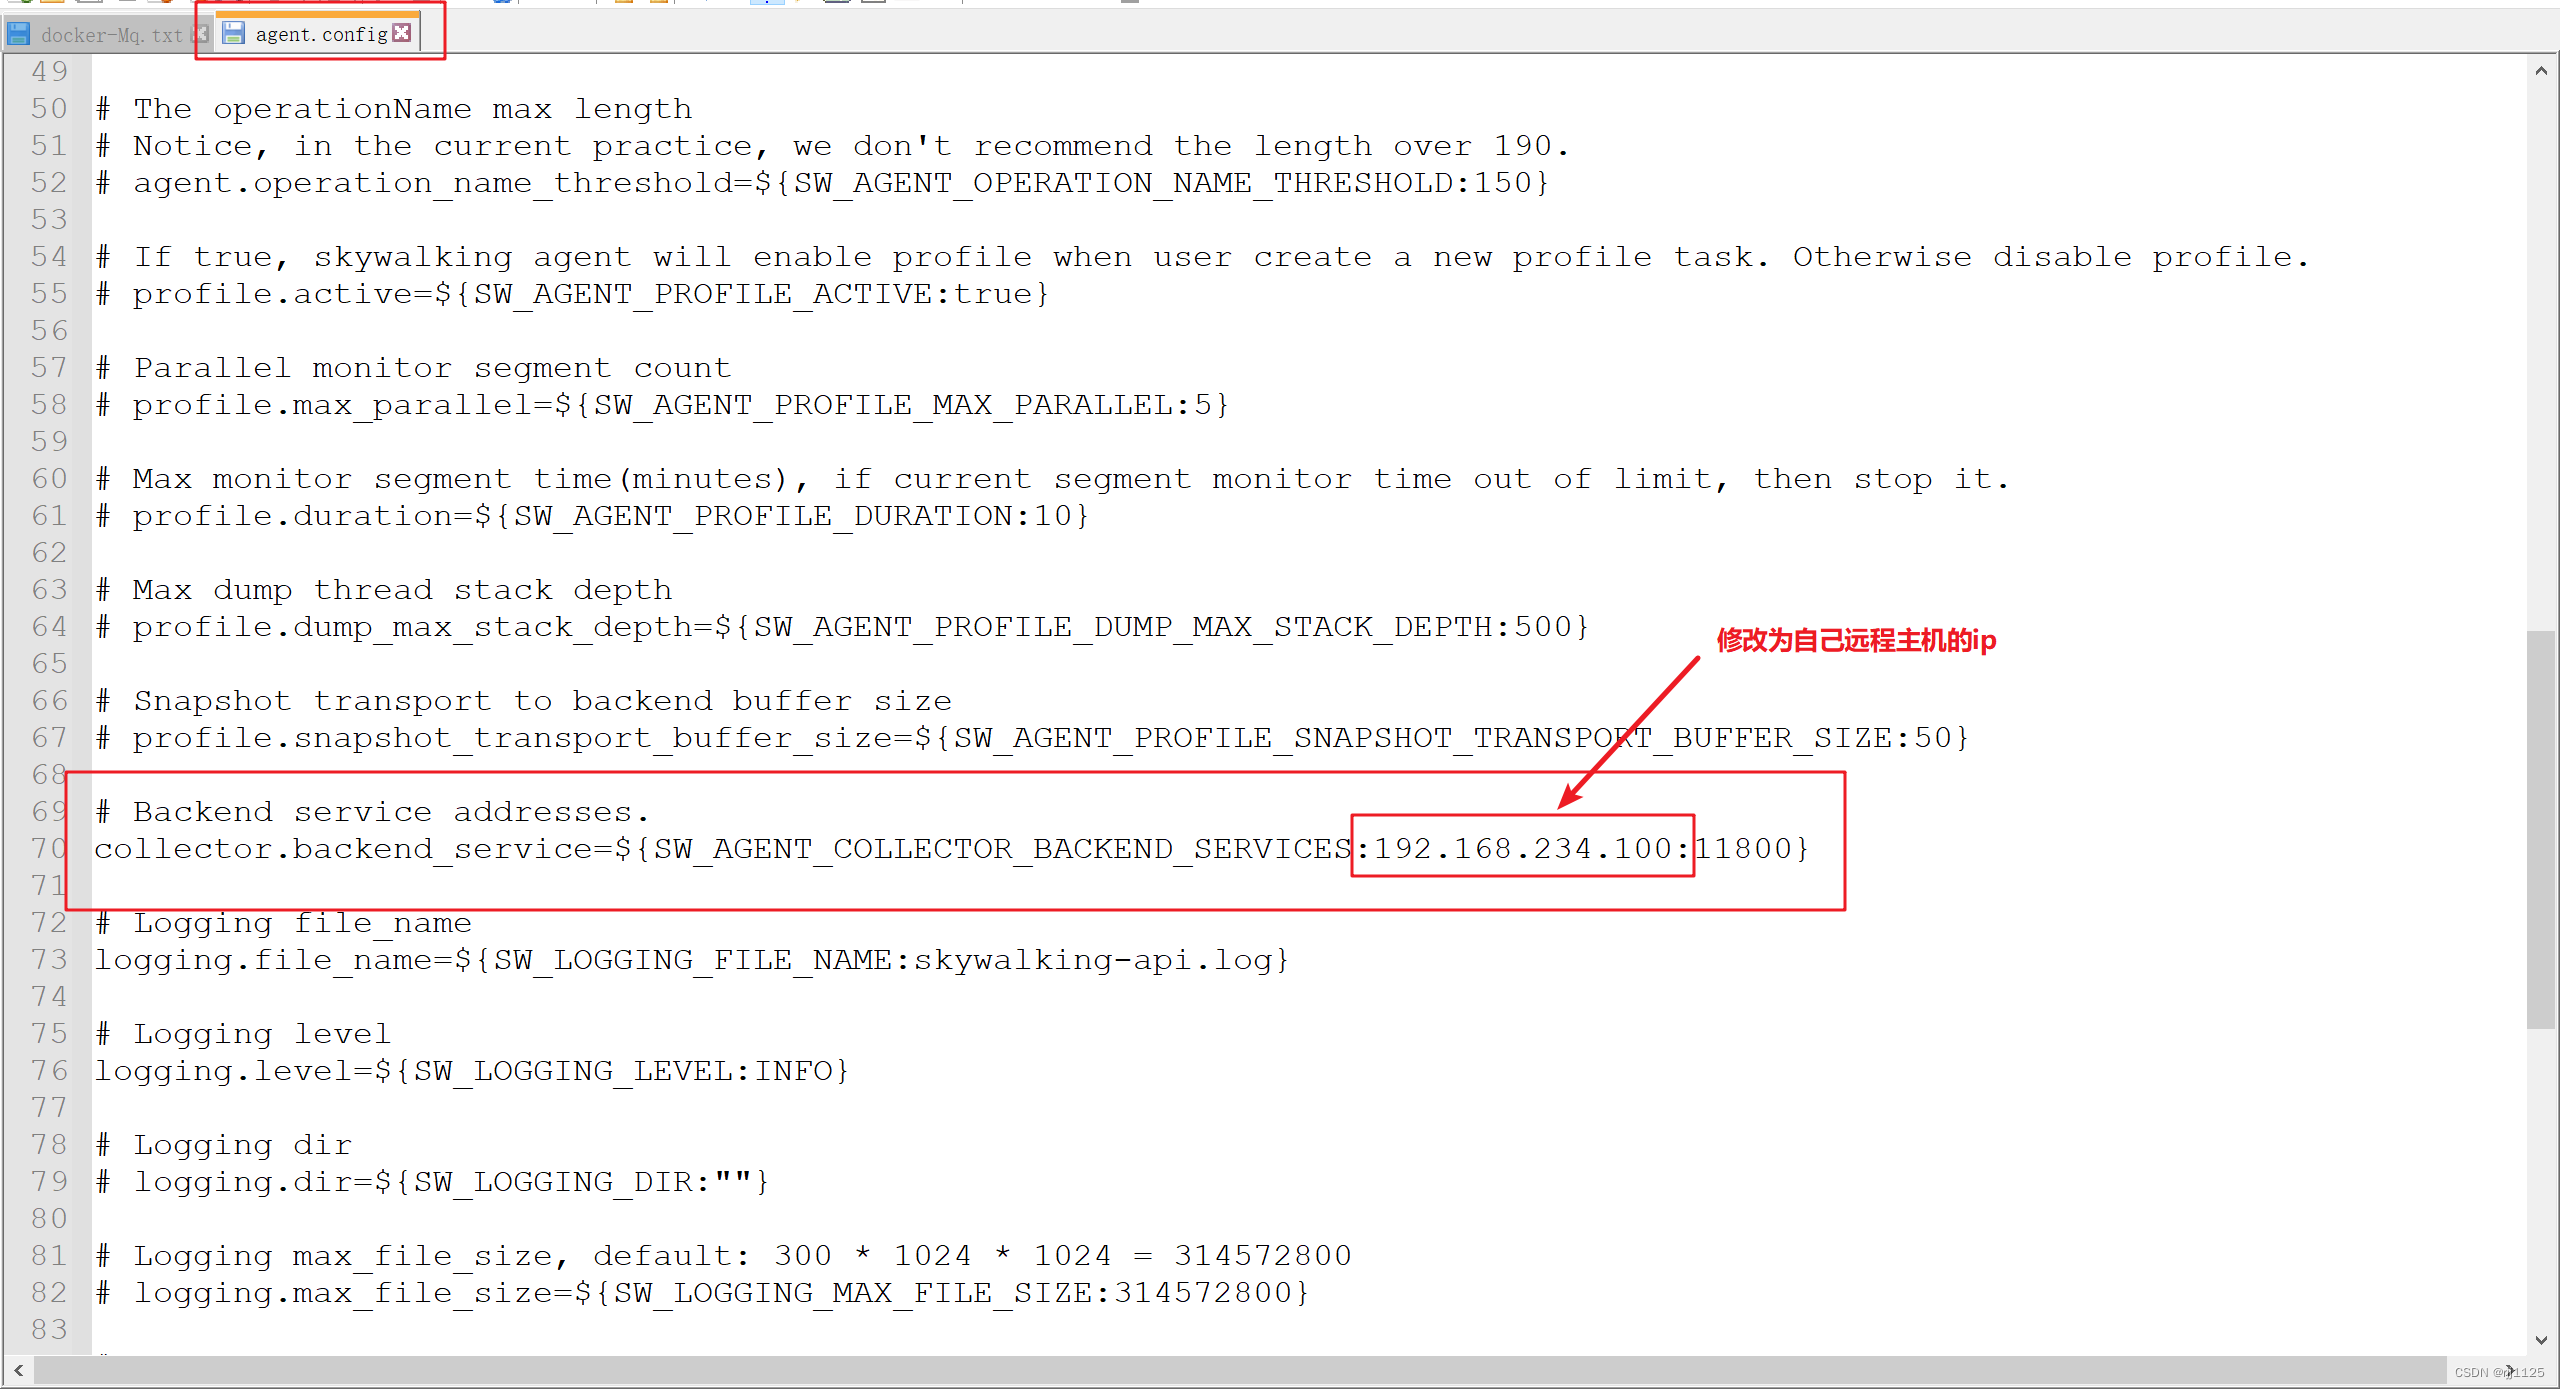
Task: Close the docker-Mq.txt tab
Action: coord(200,34)
